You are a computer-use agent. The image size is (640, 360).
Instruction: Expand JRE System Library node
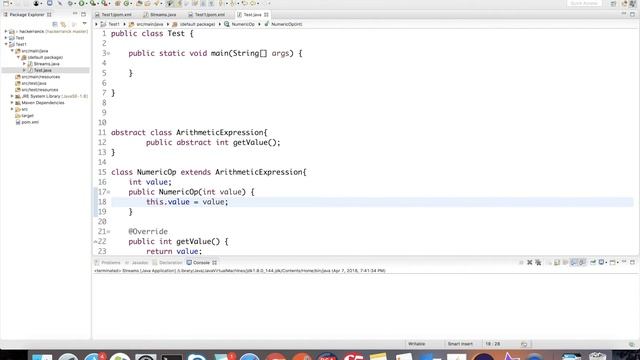click(12, 96)
